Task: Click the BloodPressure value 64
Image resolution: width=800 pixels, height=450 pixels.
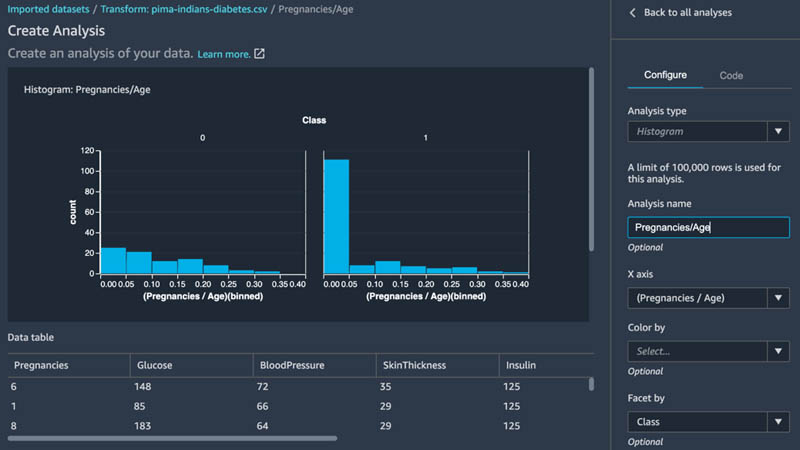Action: point(262,426)
